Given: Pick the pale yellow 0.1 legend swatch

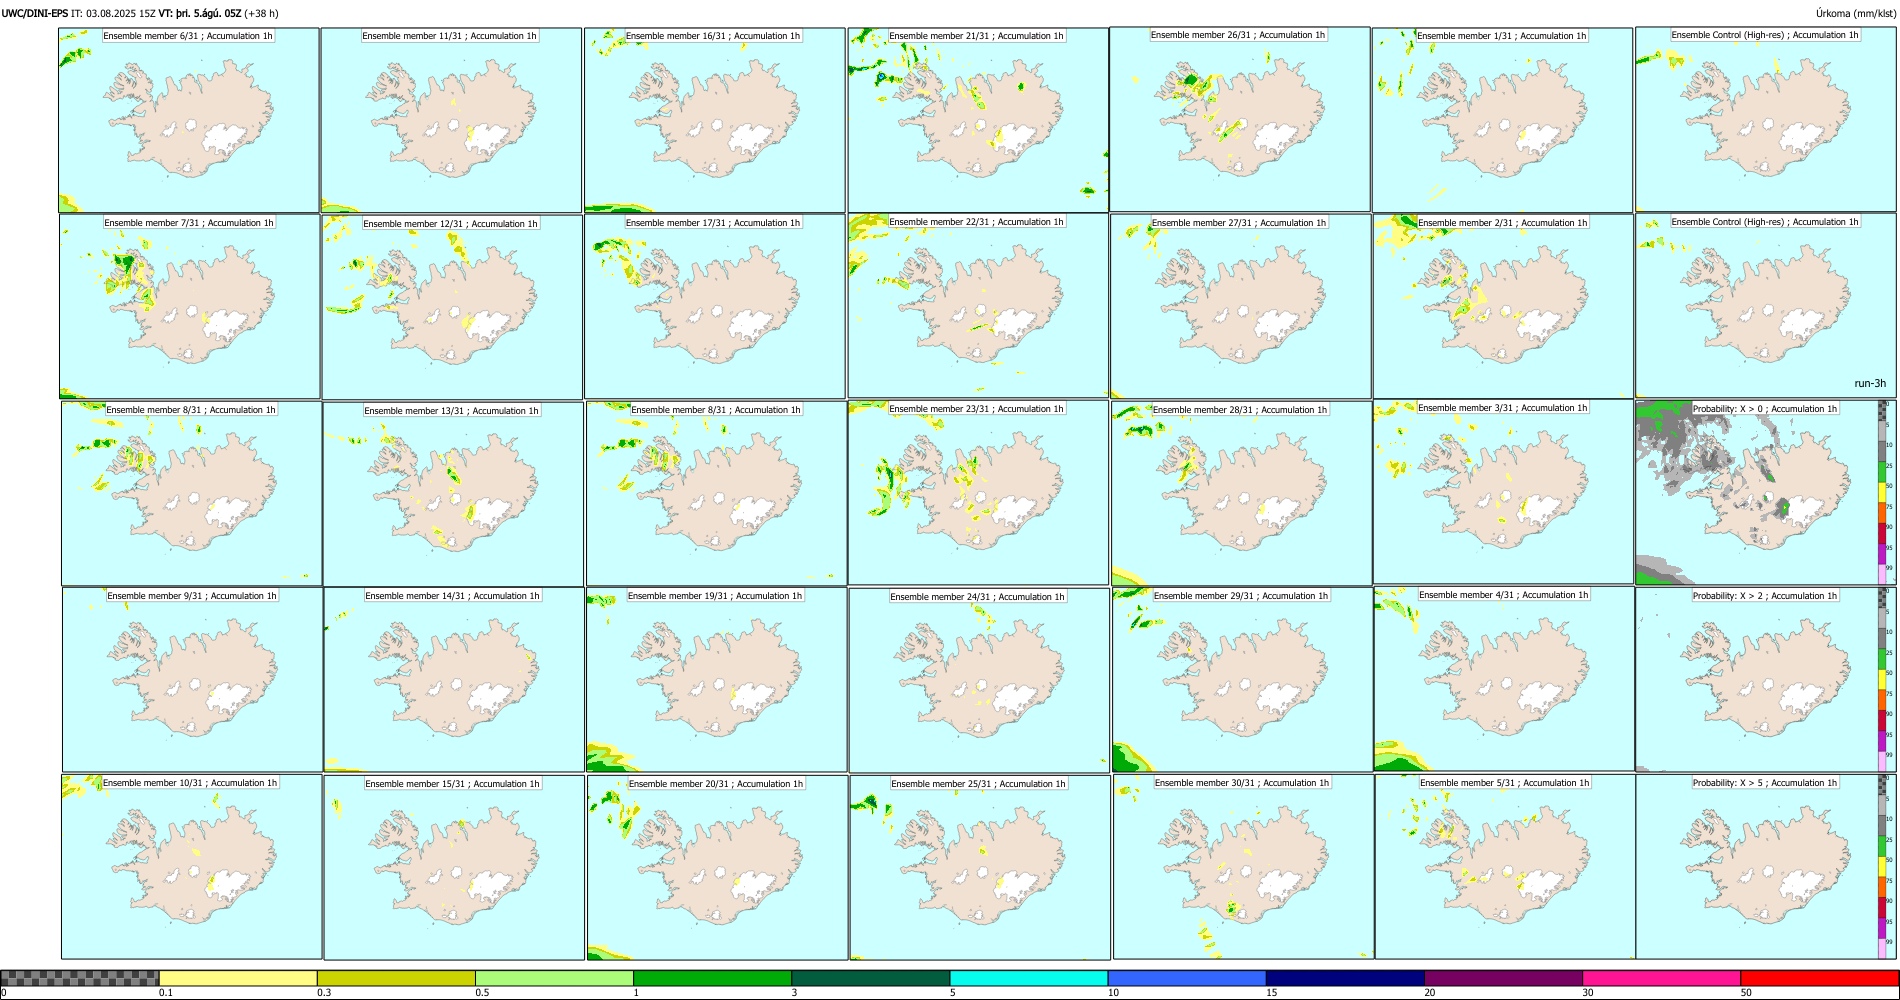Looking at the screenshot, I should pos(238,978).
